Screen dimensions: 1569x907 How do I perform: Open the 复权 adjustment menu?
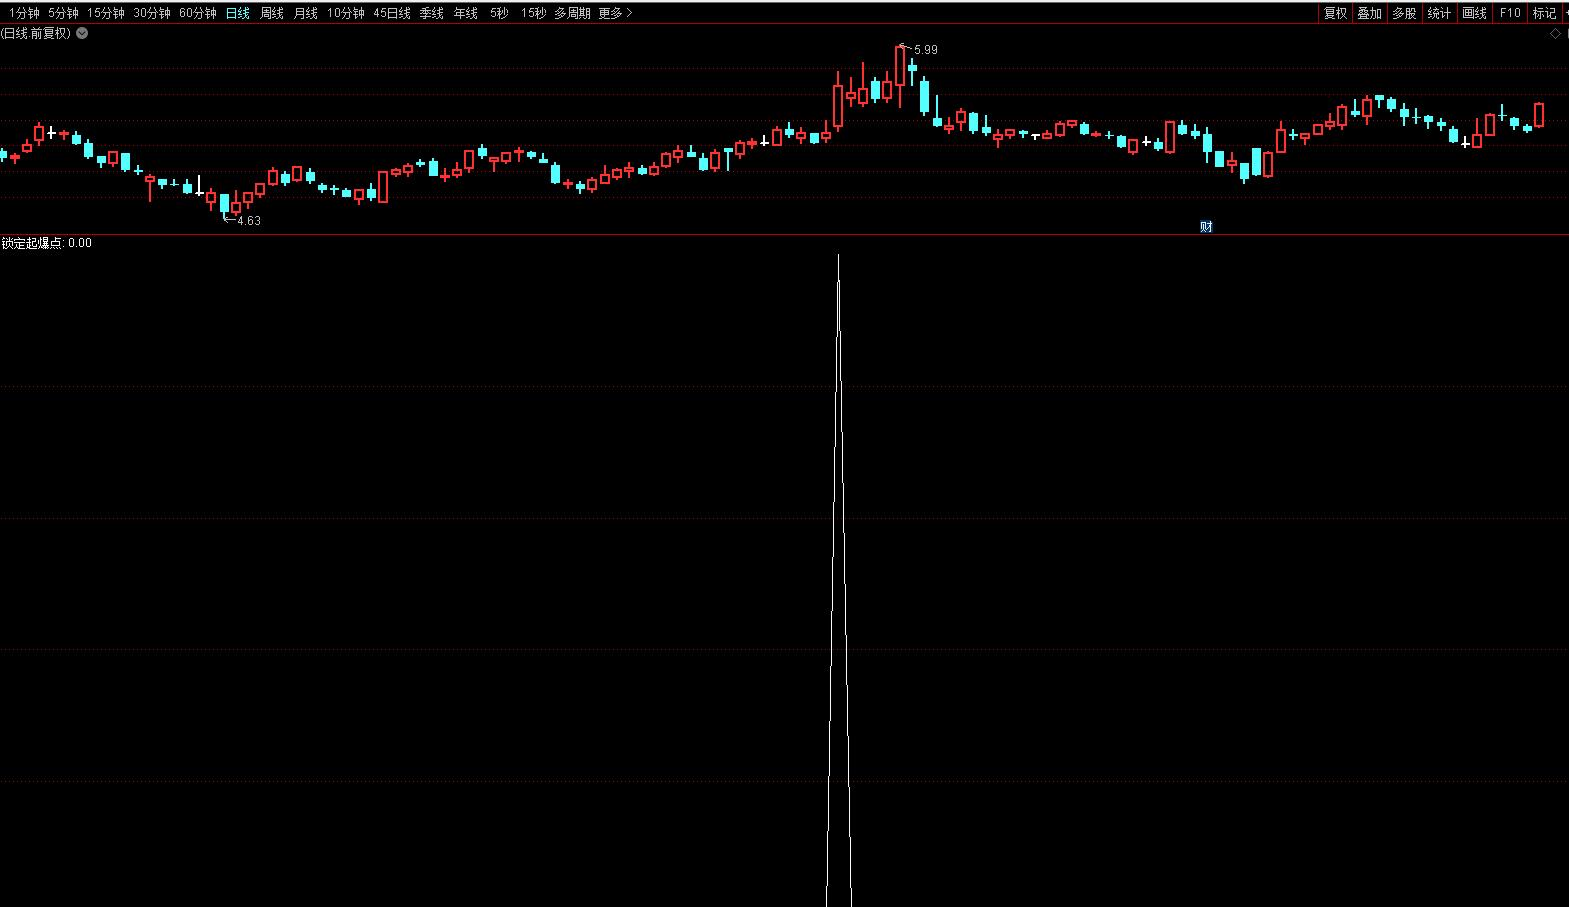pyautogui.click(x=1335, y=13)
